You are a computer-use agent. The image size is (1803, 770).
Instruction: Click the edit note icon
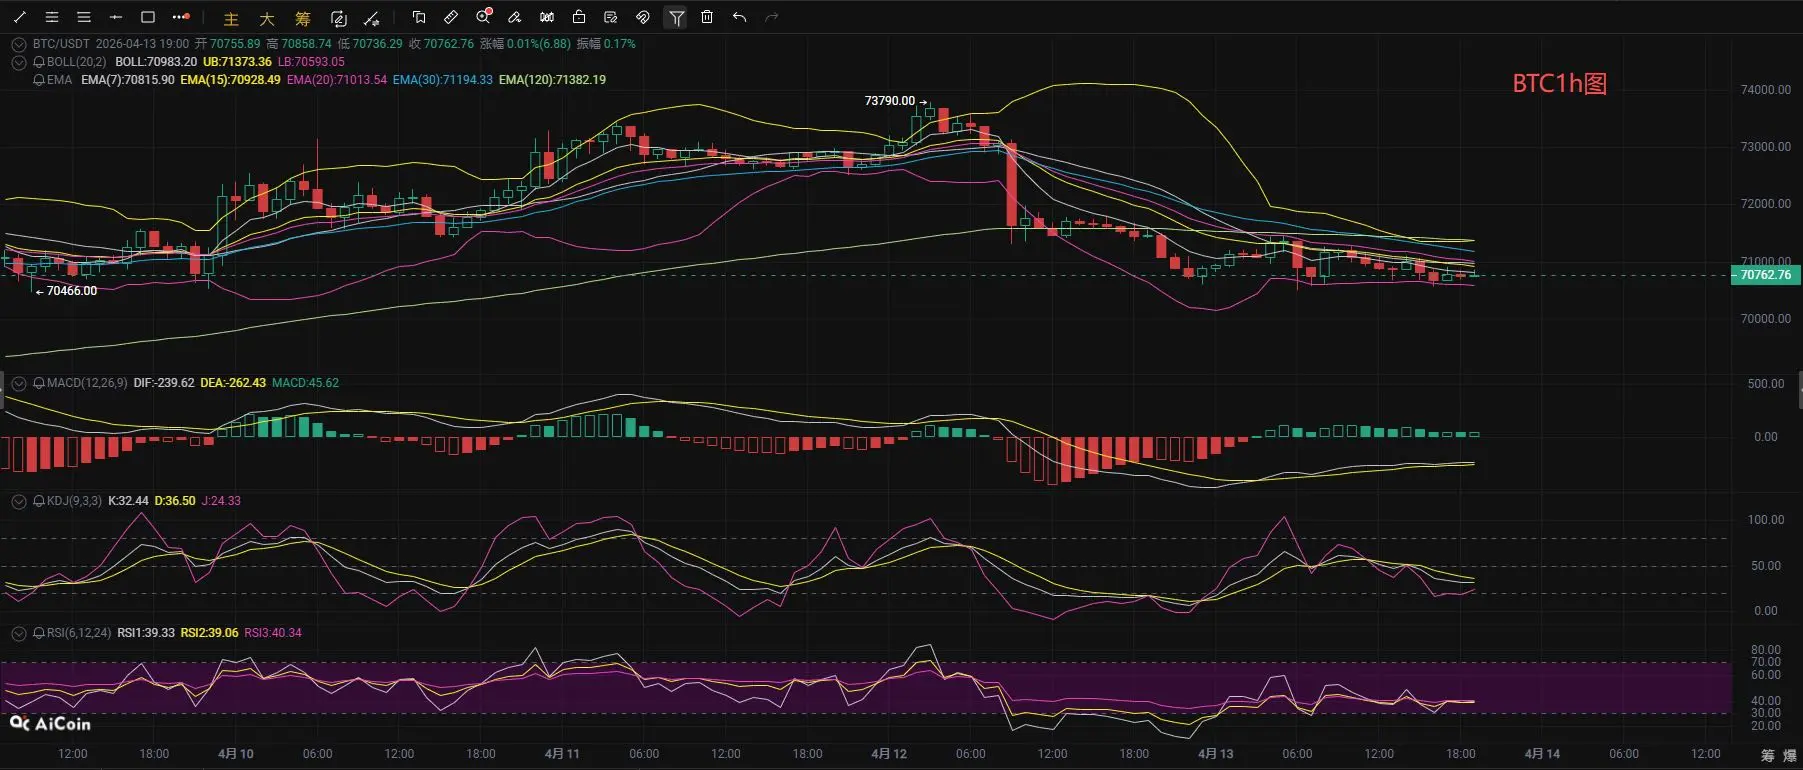(611, 17)
